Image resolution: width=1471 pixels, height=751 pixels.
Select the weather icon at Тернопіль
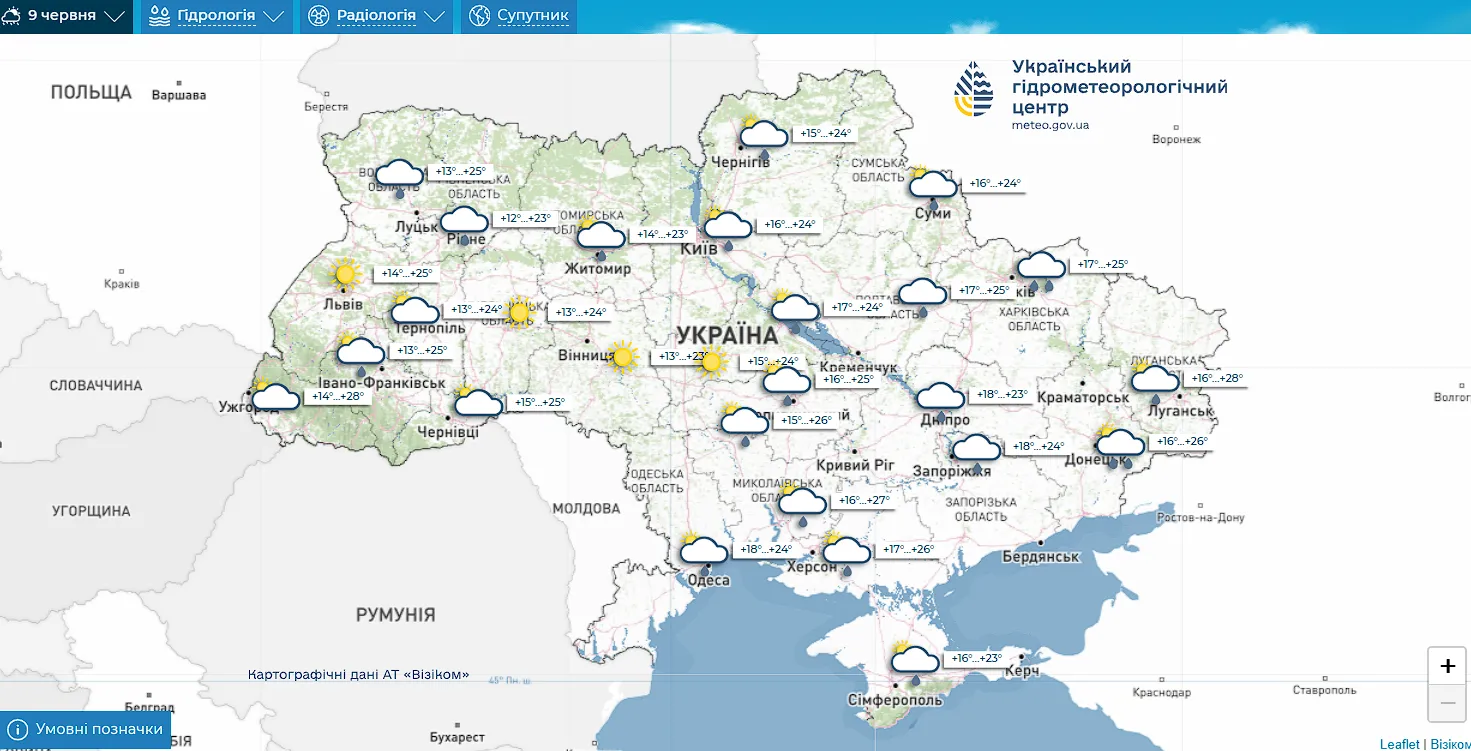click(414, 310)
